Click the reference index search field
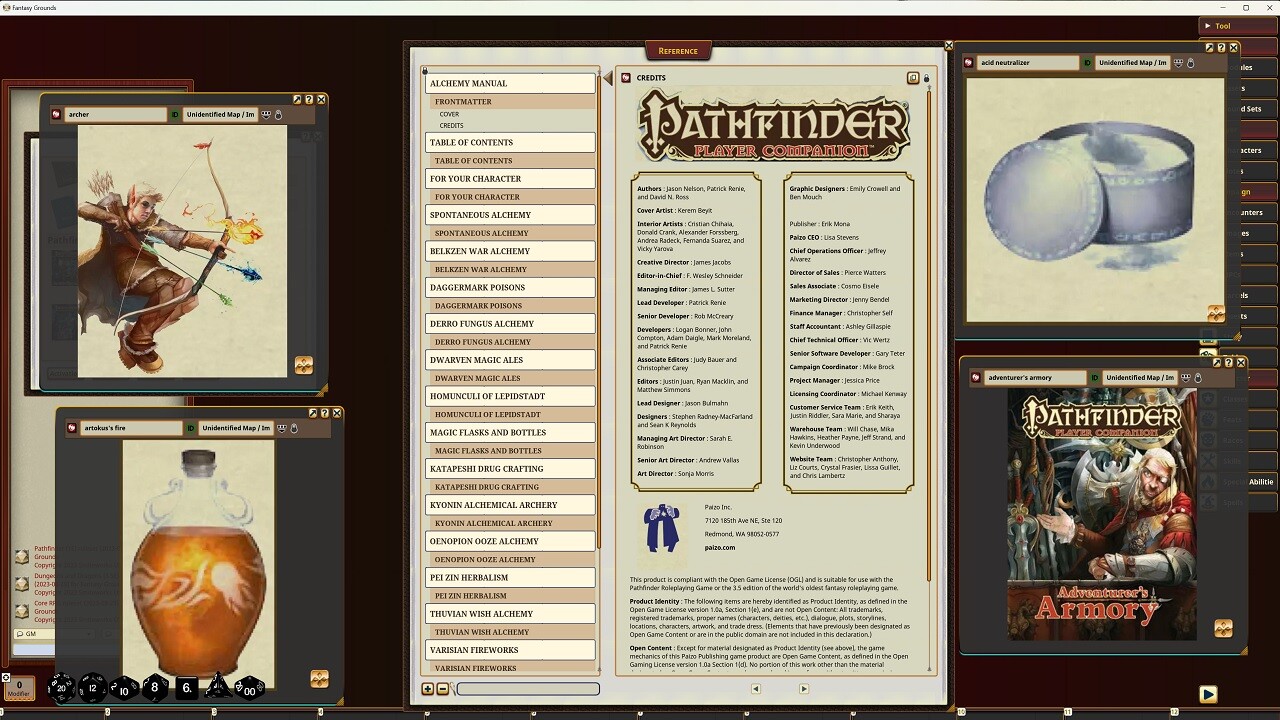This screenshot has height=720, width=1280. [527, 689]
